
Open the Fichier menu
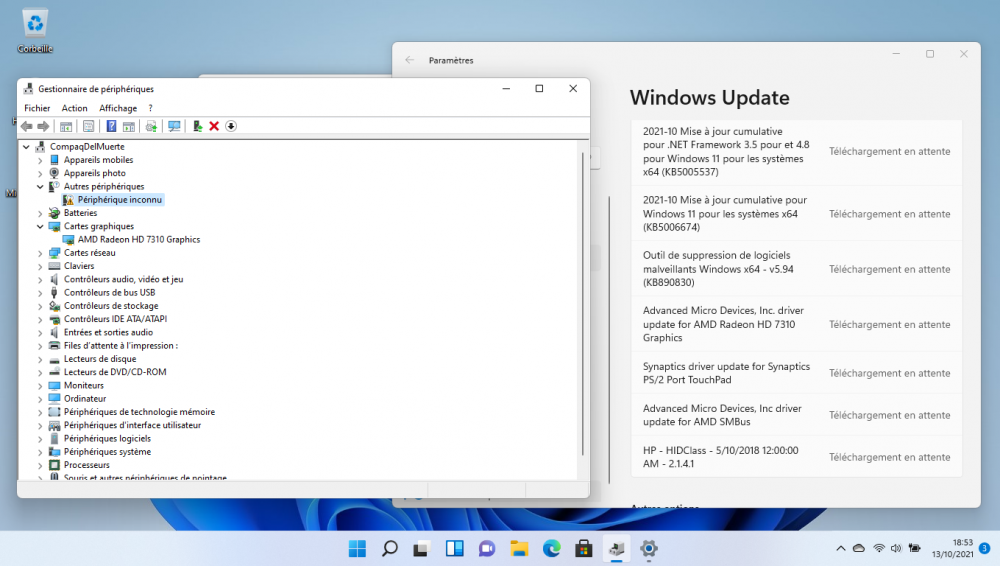[37, 108]
